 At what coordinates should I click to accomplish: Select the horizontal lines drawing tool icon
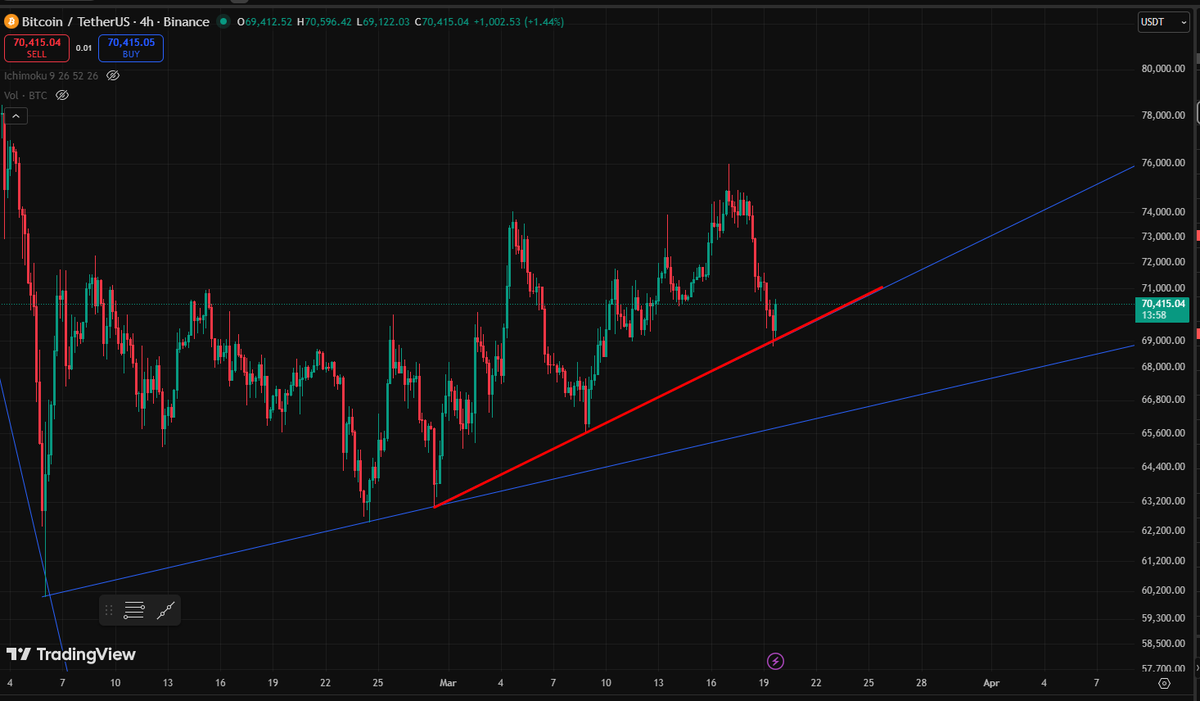click(135, 609)
